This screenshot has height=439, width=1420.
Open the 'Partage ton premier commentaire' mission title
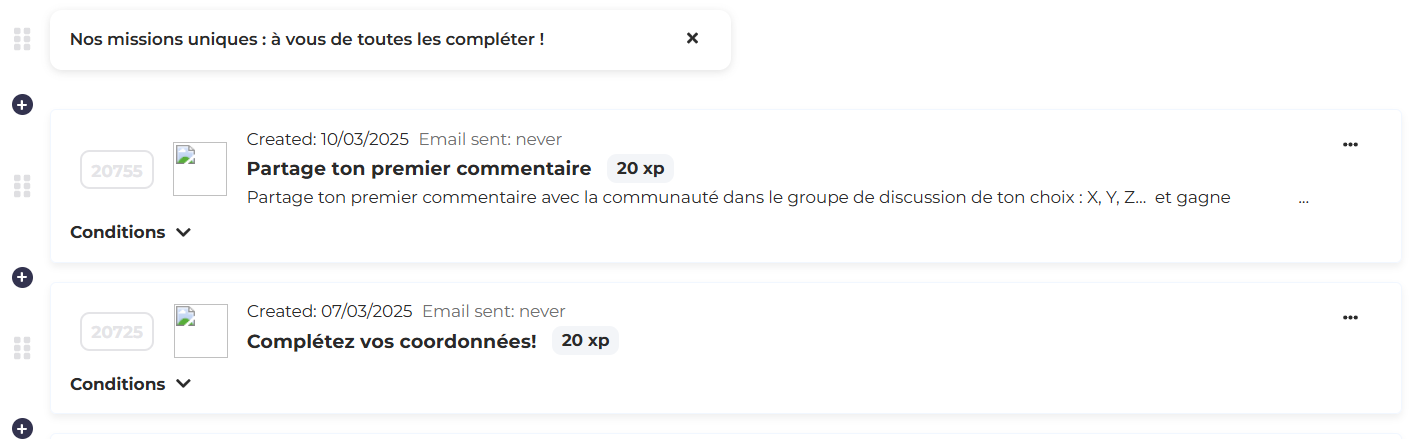click(419, 168)
